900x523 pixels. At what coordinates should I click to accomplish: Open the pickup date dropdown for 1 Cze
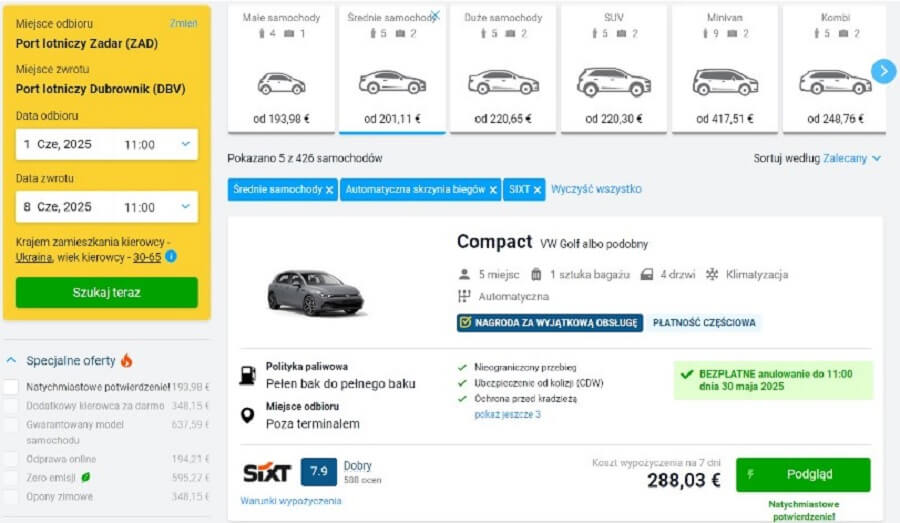pyautogui.click(x=185, y=144)
